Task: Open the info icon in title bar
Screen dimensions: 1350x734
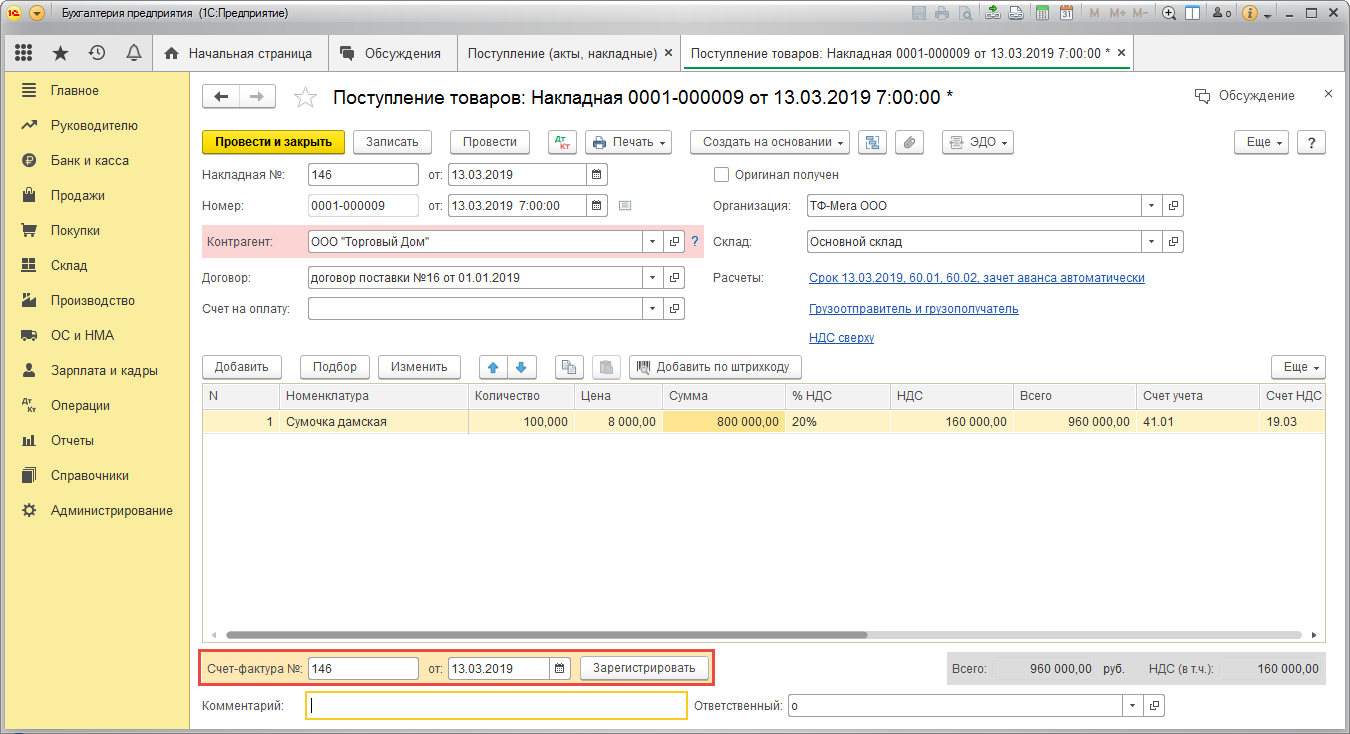Action: (x=1249, y=13)
